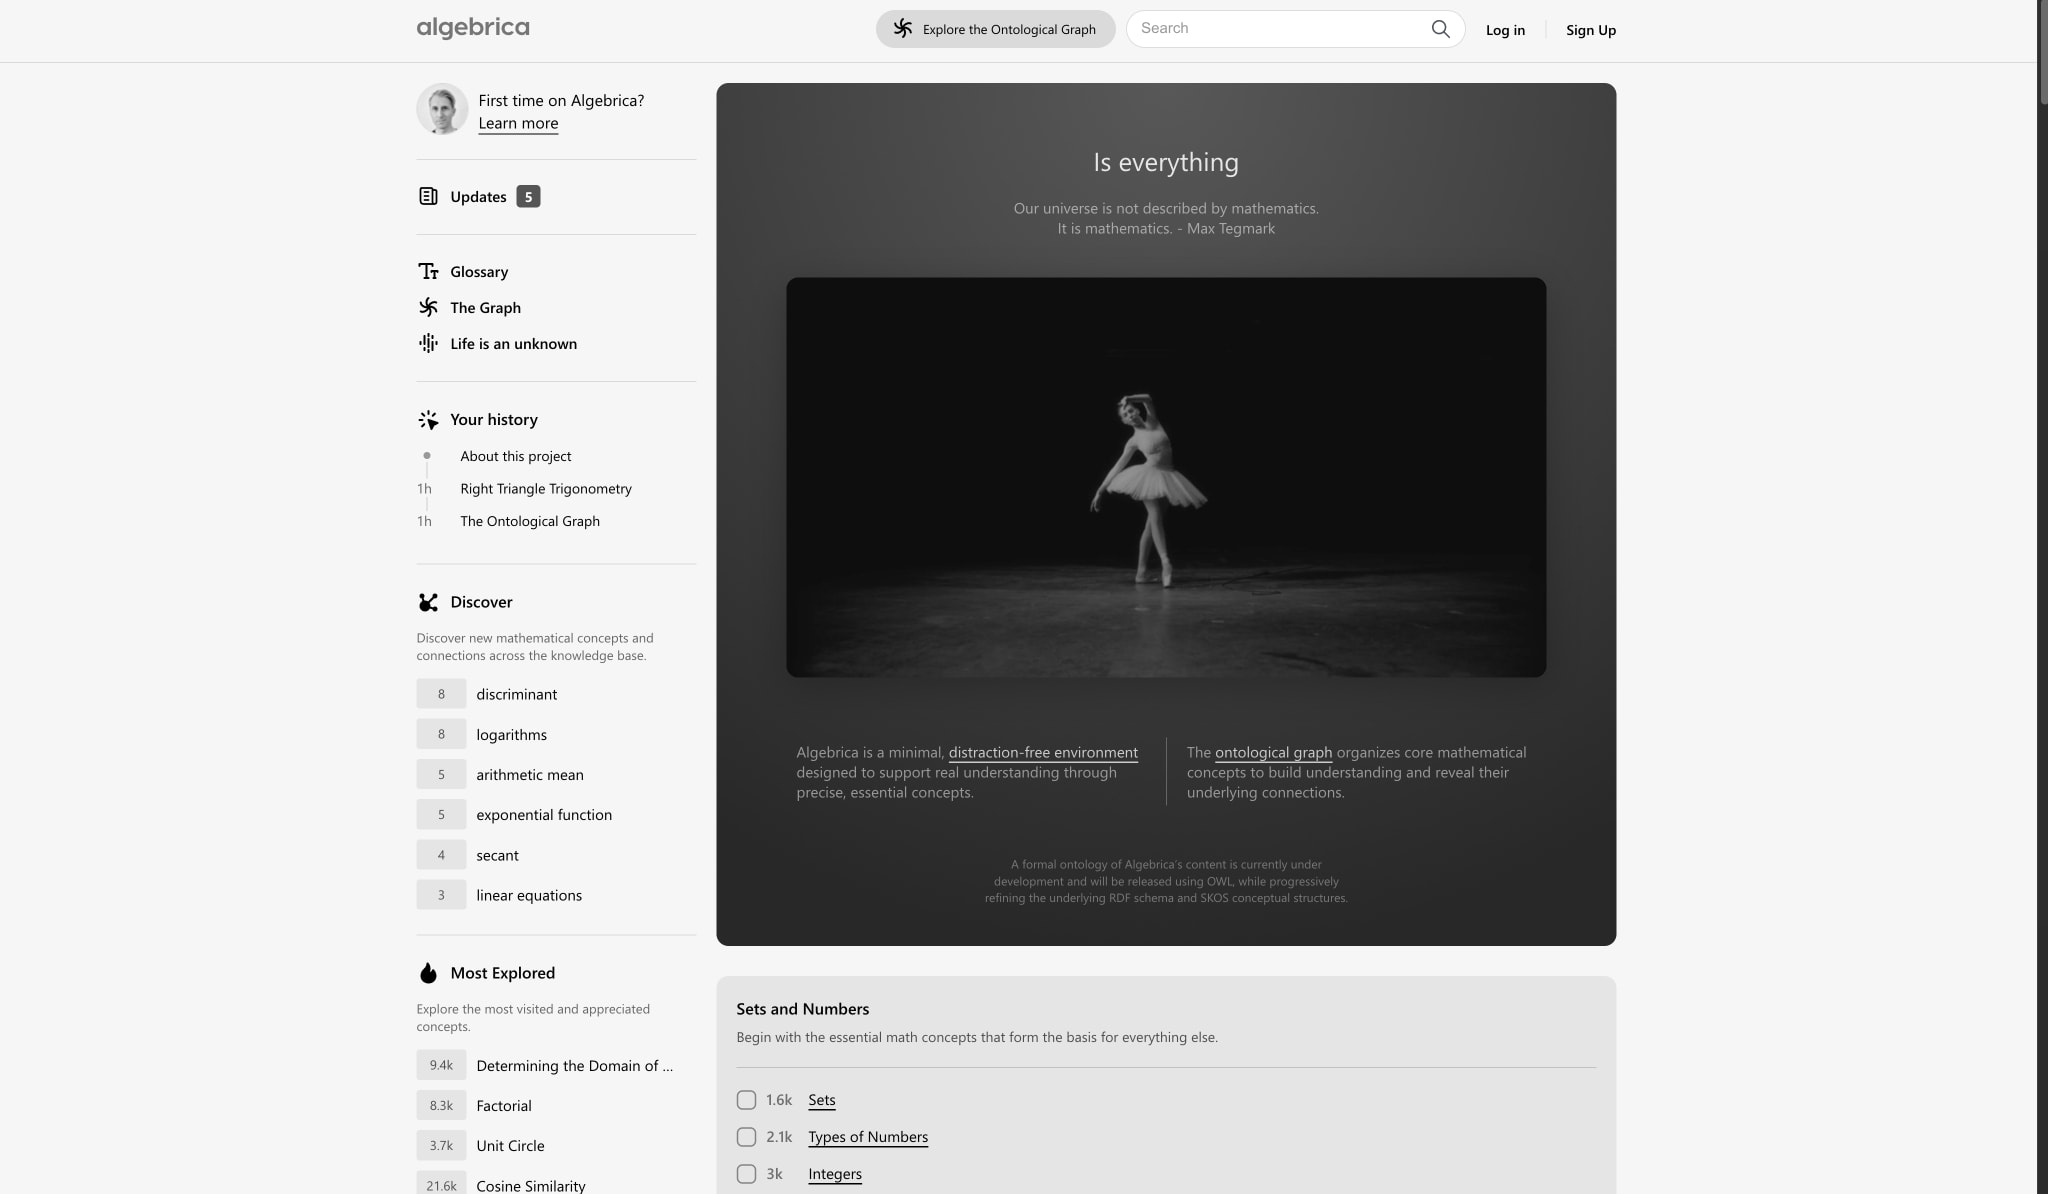The width and height of the screenshot is (2048, 1194).
Task: Click the graph pinwheel icon in Explore button
Action: 903,29
